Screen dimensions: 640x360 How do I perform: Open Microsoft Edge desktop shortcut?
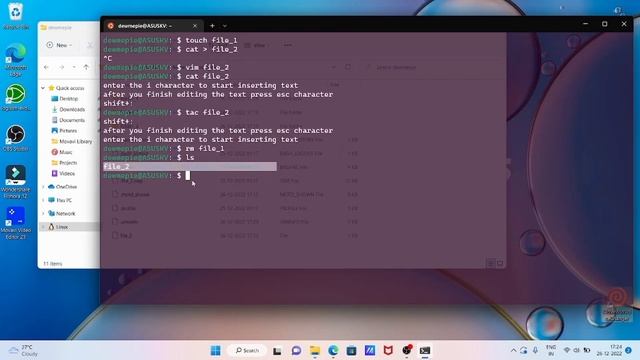coord(16,60)
